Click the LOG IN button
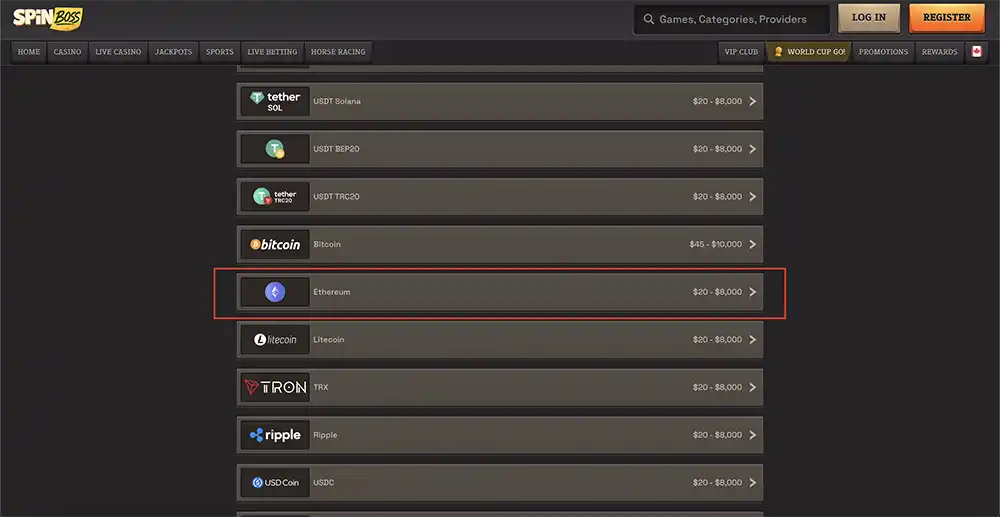This screenshot has width=1000, height=517. click(x=869, y=18)
